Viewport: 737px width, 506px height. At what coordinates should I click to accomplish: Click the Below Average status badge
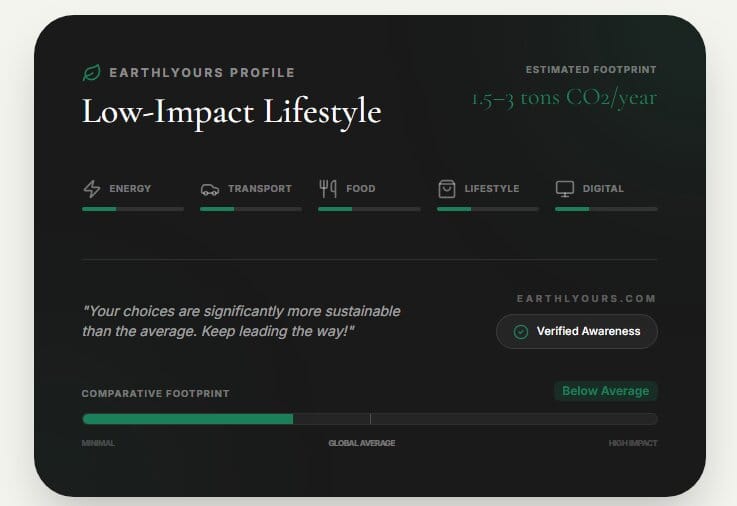pos(605,391)
